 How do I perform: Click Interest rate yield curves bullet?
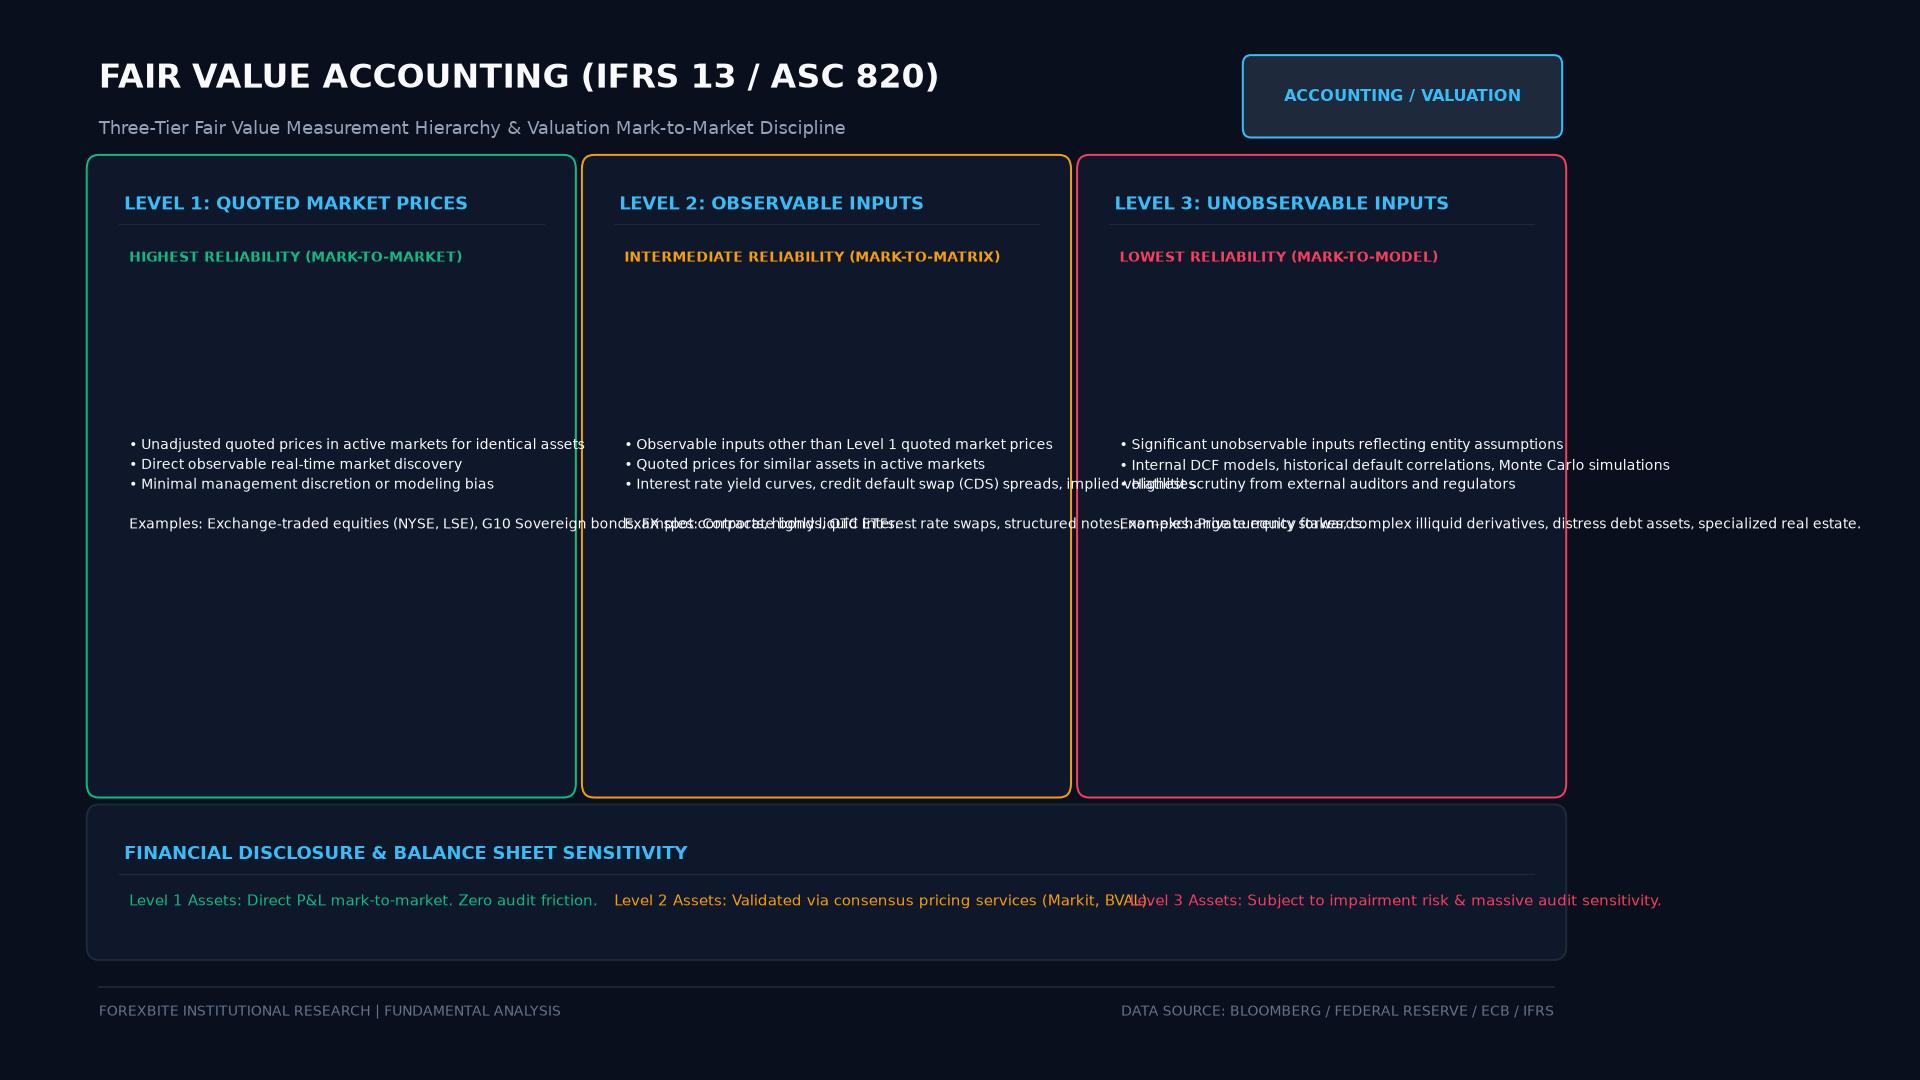click(x=910, y=484)
